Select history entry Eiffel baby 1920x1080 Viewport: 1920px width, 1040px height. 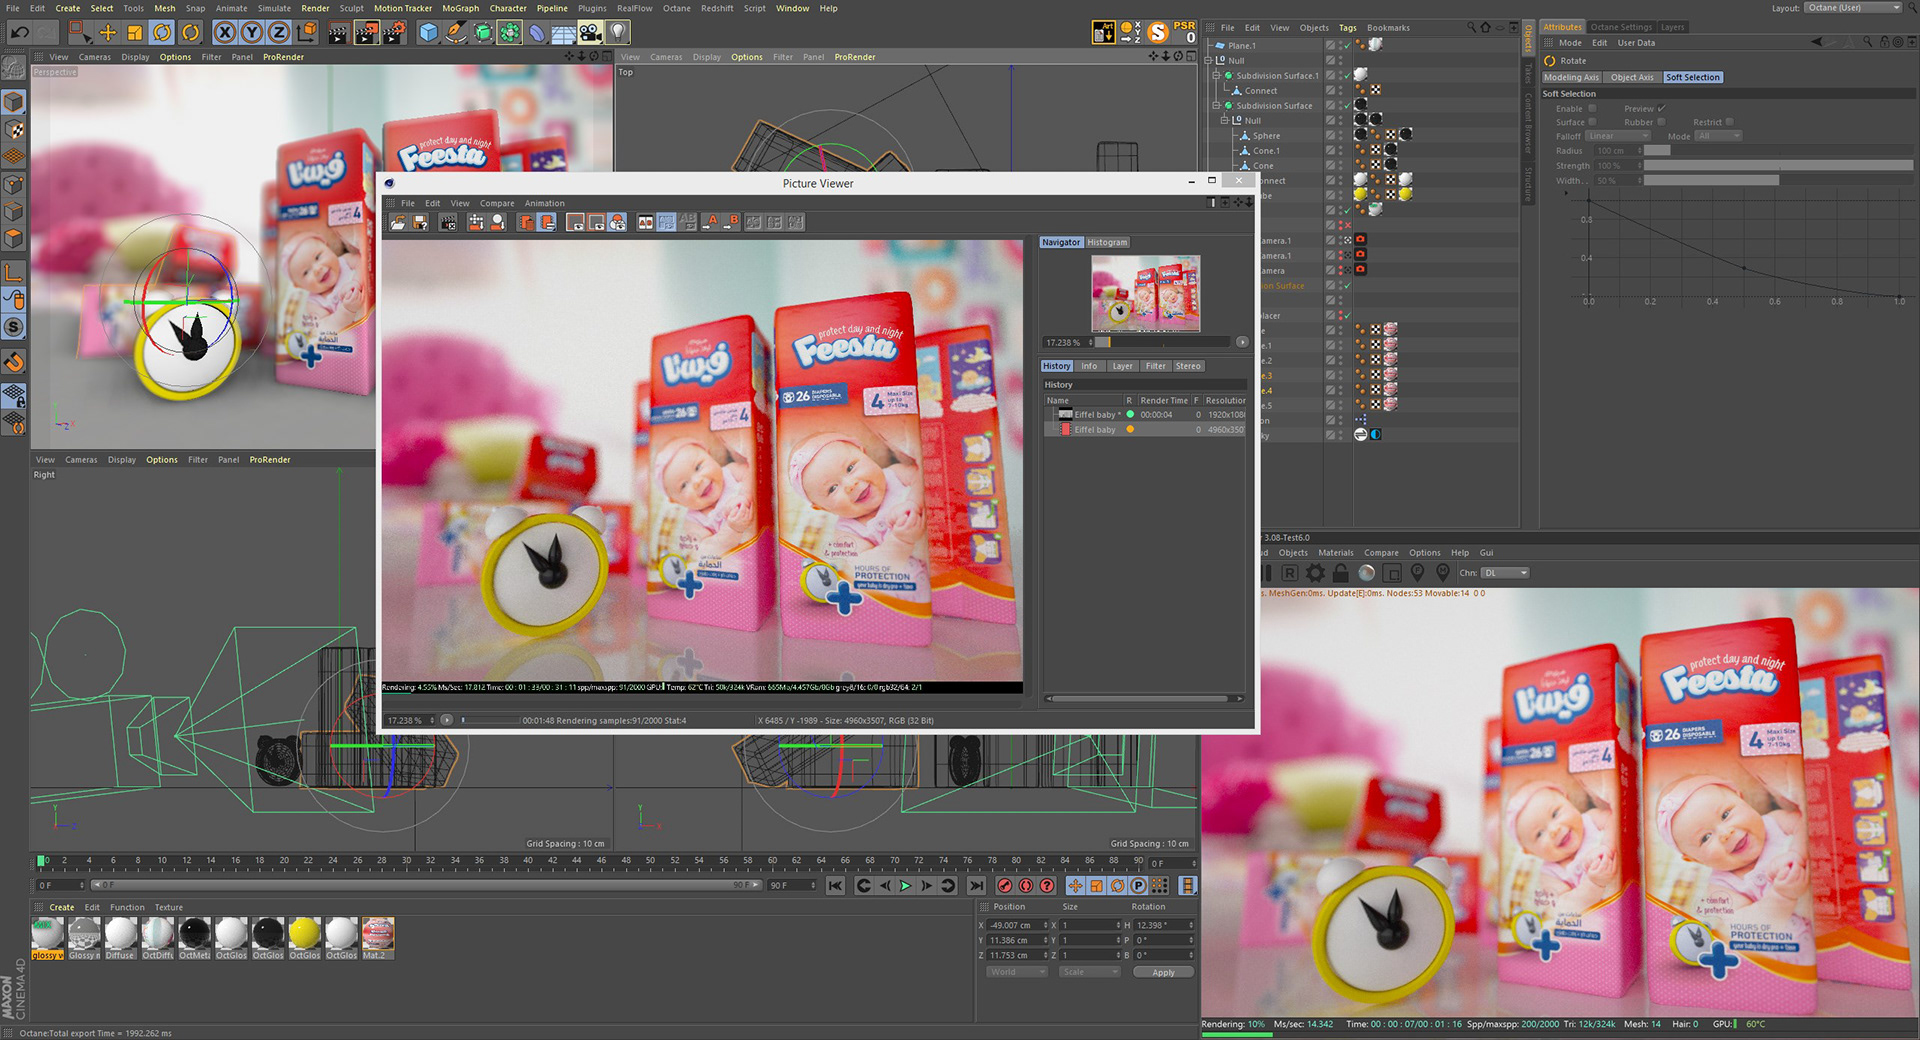[1145, 414]
